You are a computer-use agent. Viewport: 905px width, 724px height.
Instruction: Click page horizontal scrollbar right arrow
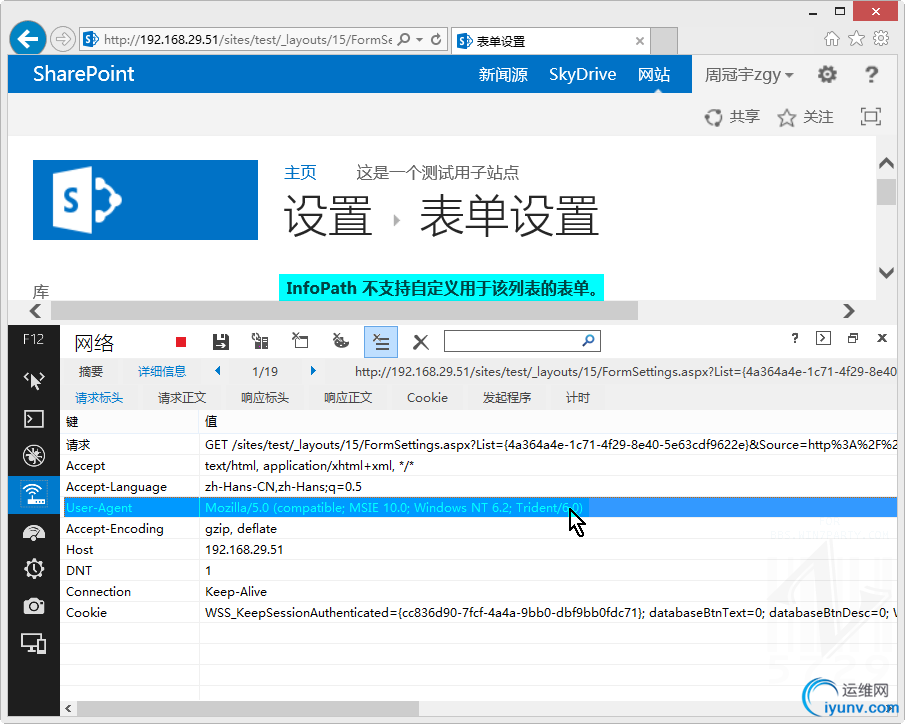(848, 311)
